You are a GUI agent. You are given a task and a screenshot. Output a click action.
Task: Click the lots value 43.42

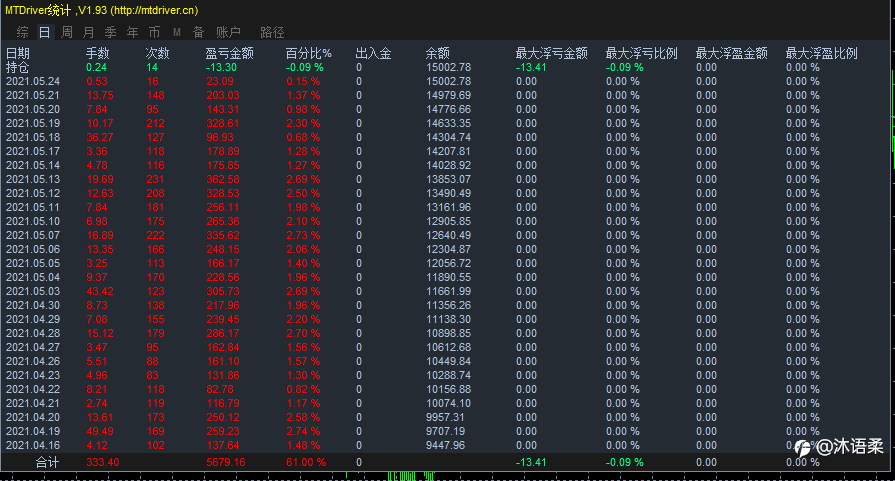point(100,291)
